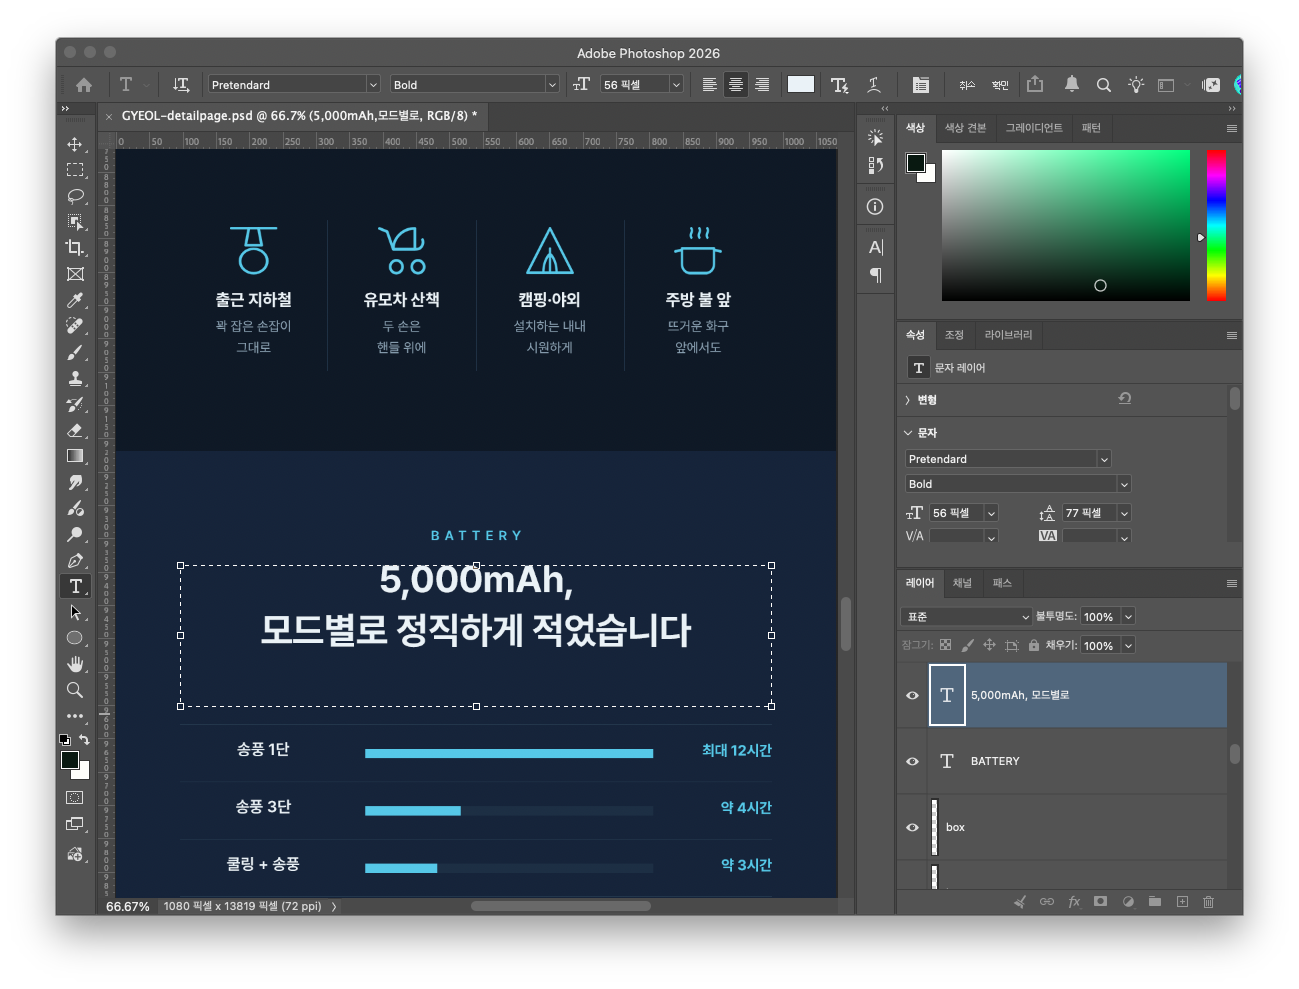1299x989 pixels.
Task: Expand the 변형 section in Properties
Action: [x=907, y=400]
